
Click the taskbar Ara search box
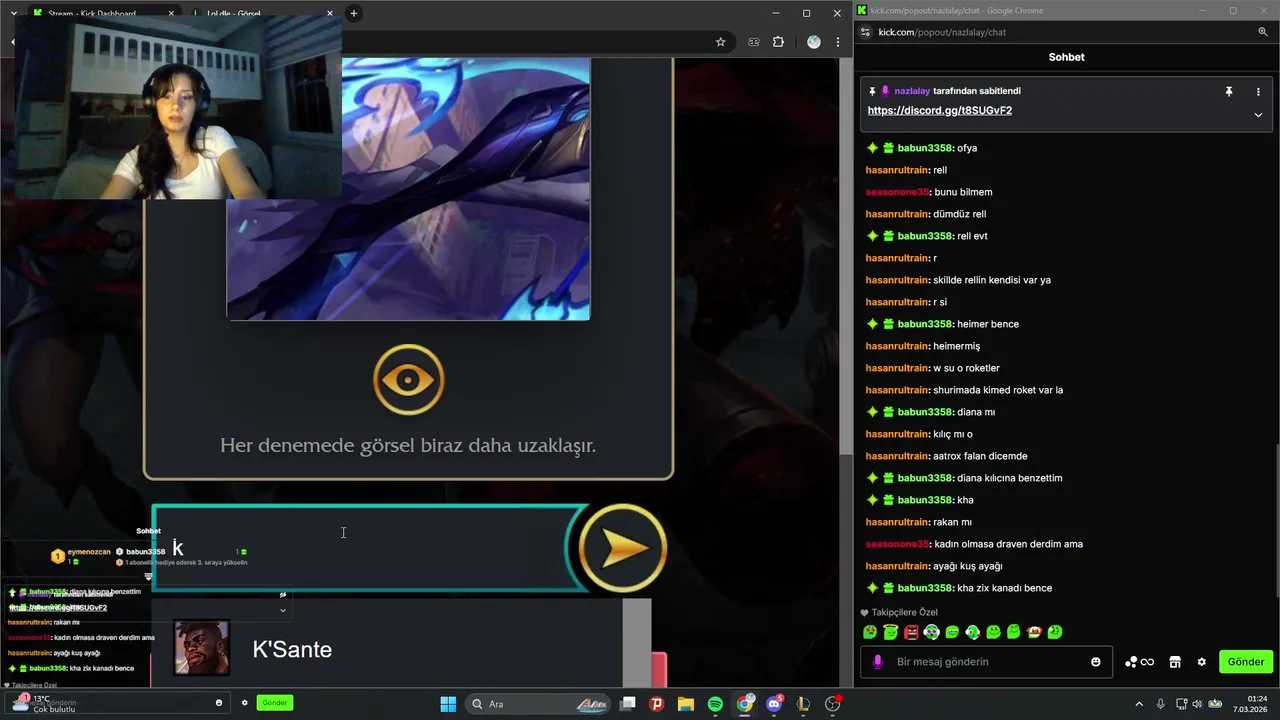click(540, 704)
